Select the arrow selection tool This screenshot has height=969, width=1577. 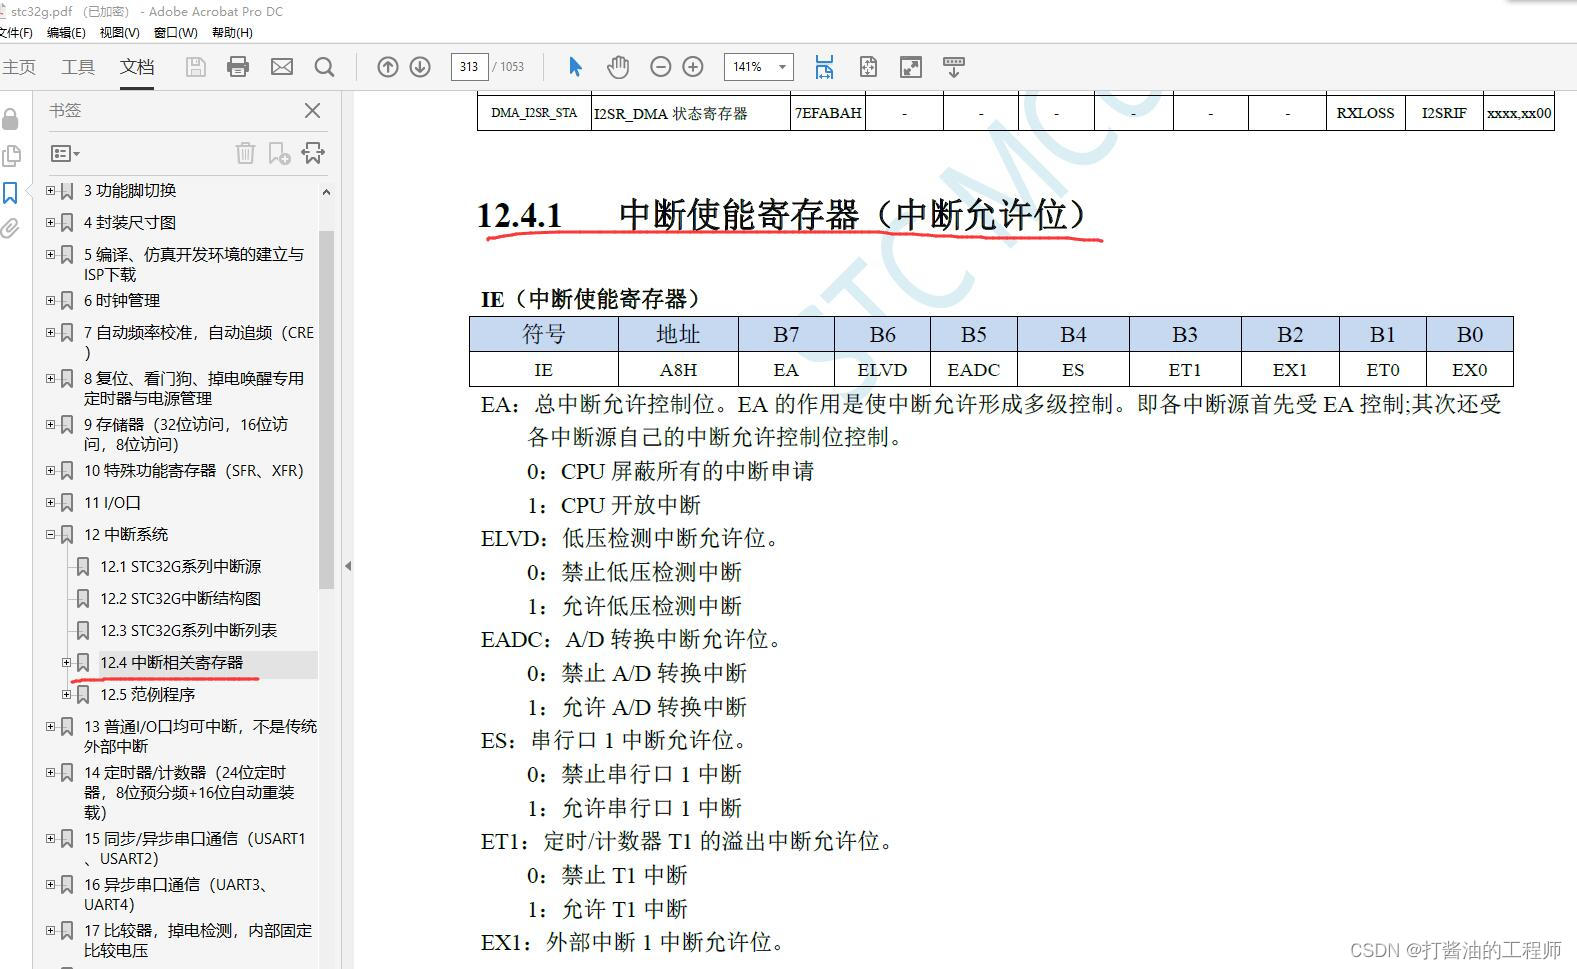[x=575, y=67]
